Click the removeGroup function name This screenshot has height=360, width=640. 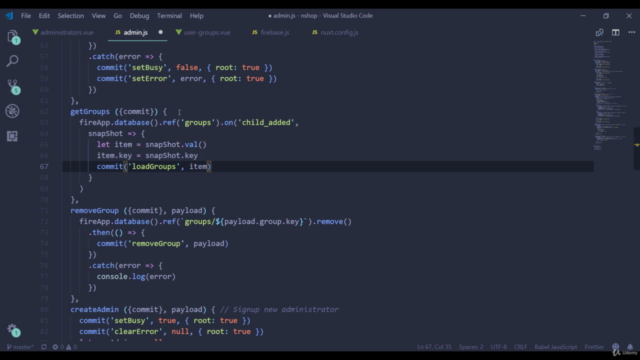coord(94,211)
